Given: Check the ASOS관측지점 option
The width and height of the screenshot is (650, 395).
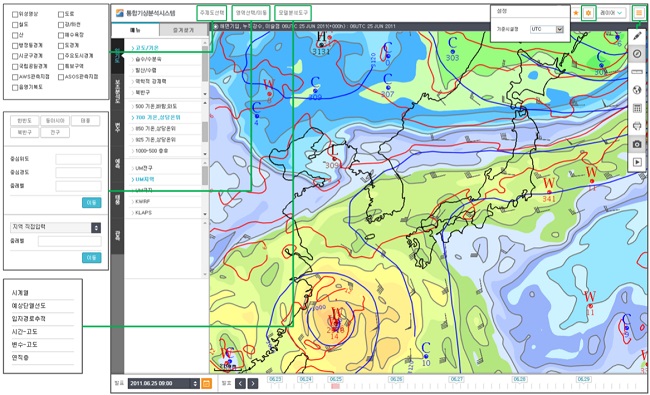Looking at the screenshot, I should coord(61,77).
